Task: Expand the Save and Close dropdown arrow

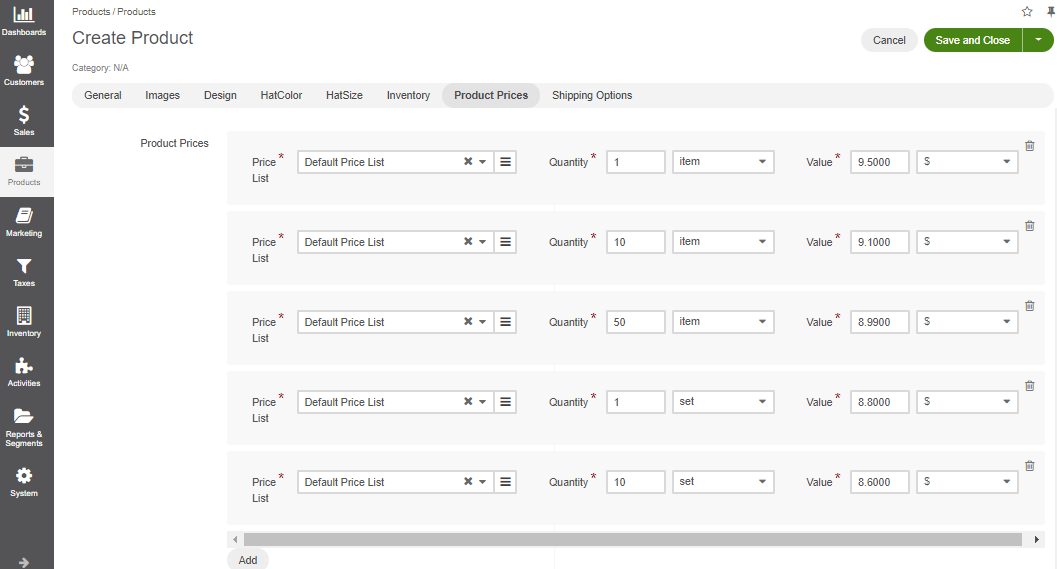Action: (1039, 40)
